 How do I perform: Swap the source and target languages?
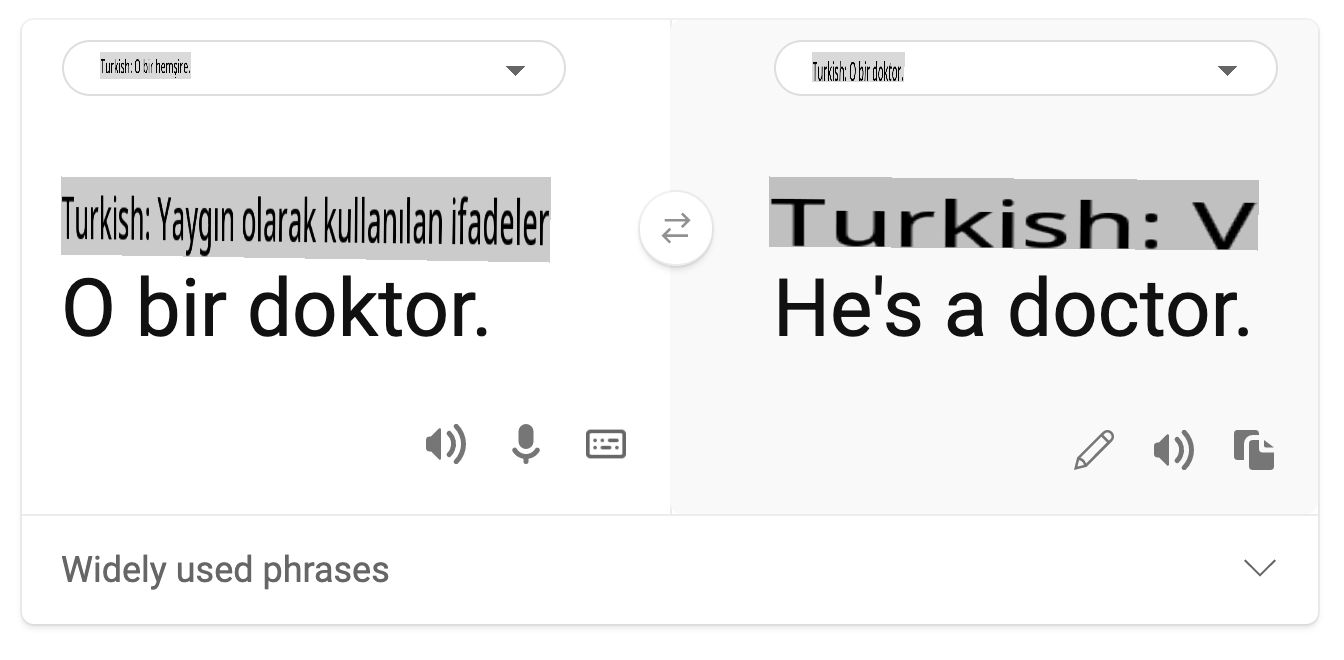click(x=676, y=229)
